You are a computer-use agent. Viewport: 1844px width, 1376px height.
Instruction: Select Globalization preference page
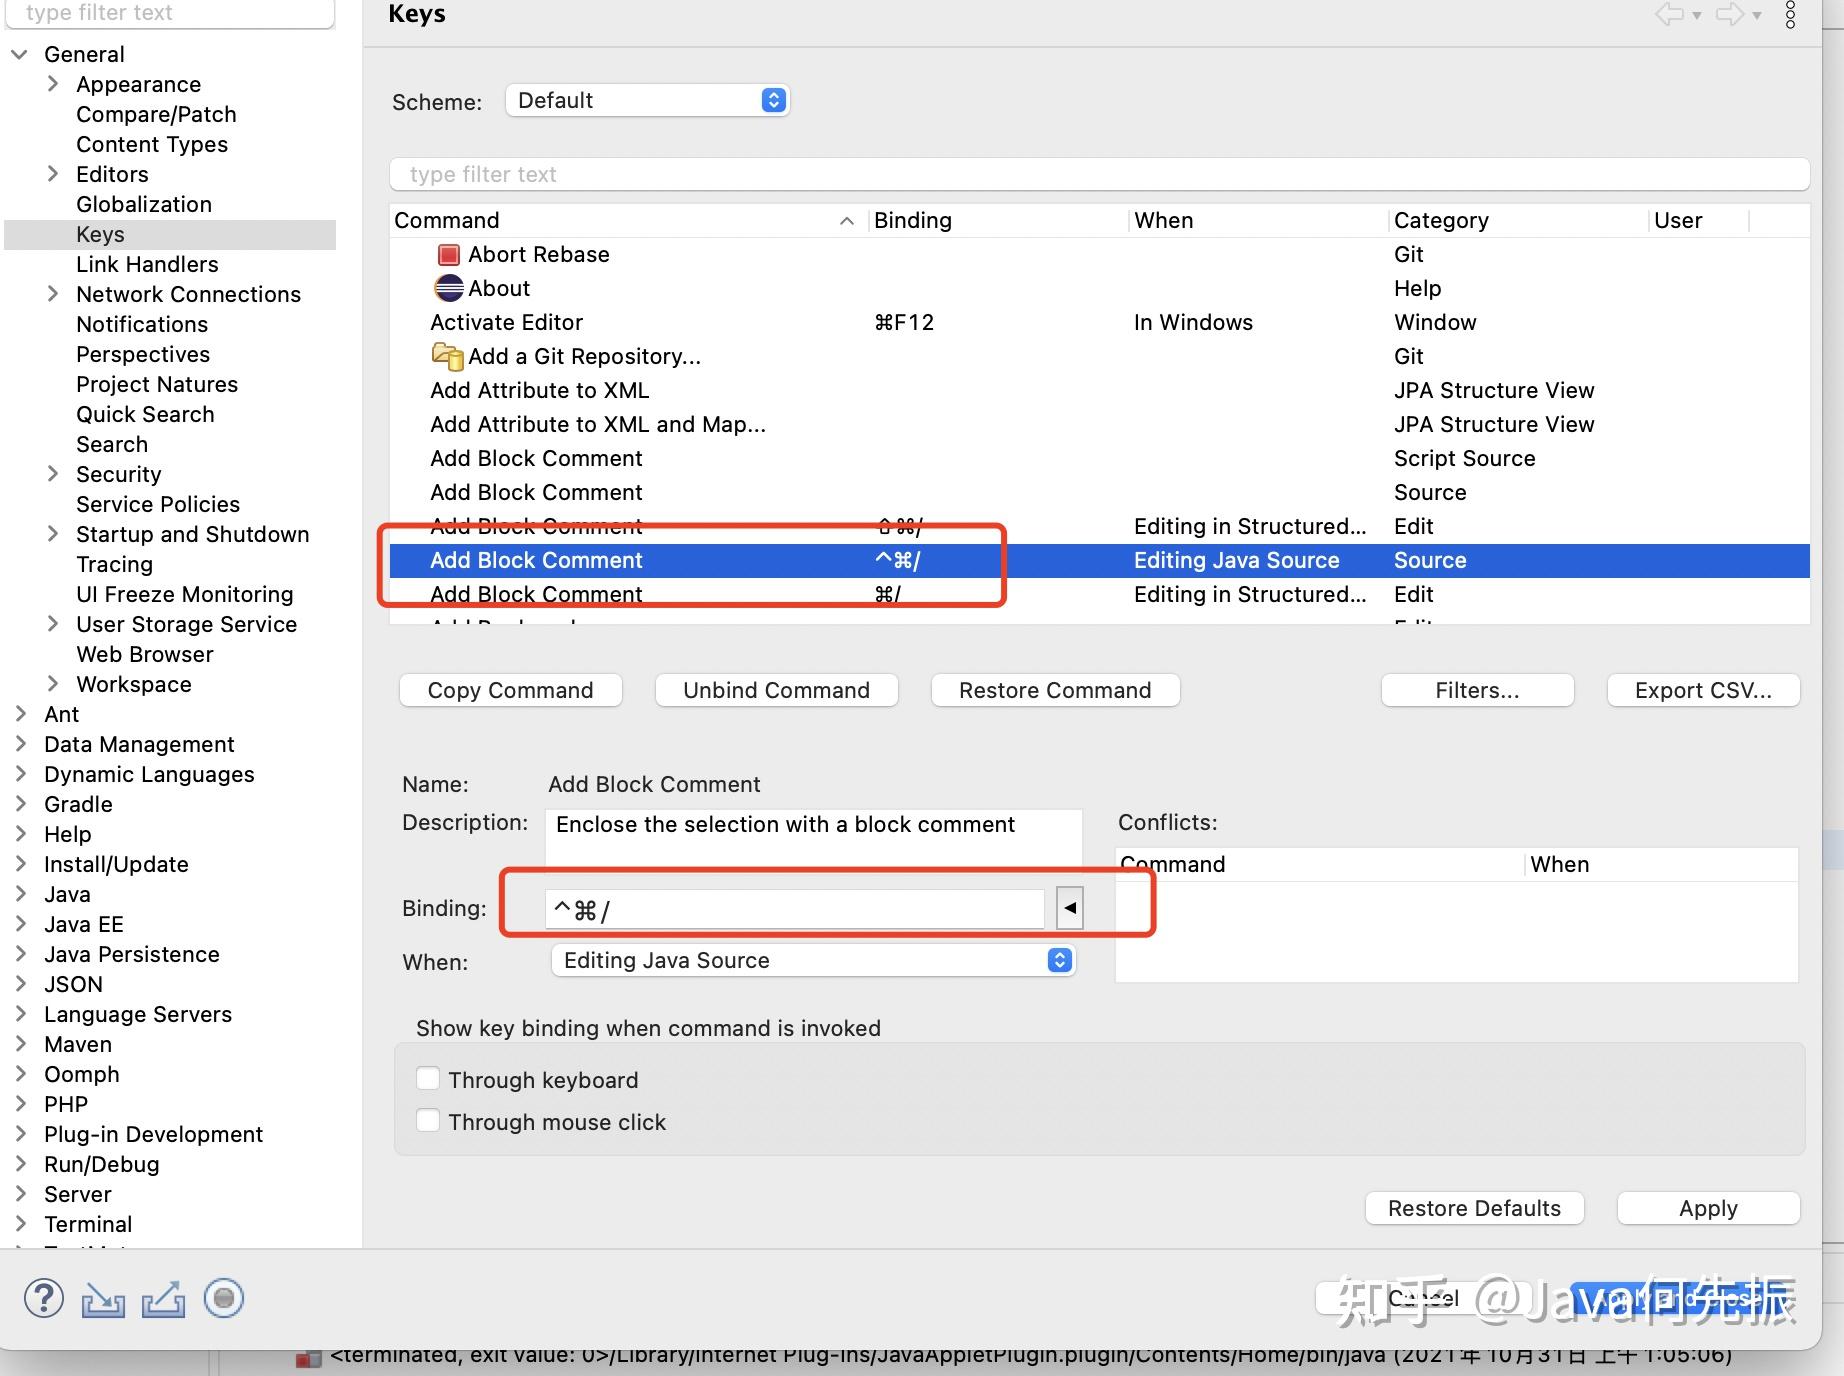(x=144, y=204)
